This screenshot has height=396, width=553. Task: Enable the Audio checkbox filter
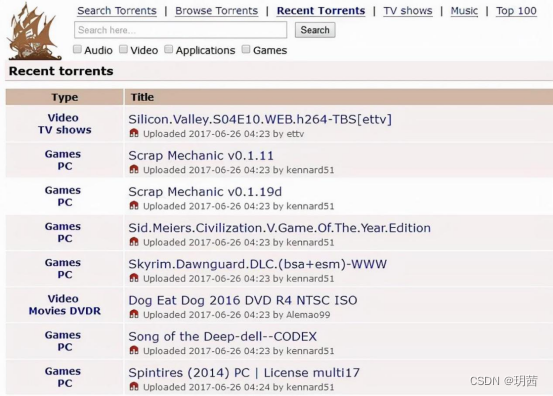[77, 49]
